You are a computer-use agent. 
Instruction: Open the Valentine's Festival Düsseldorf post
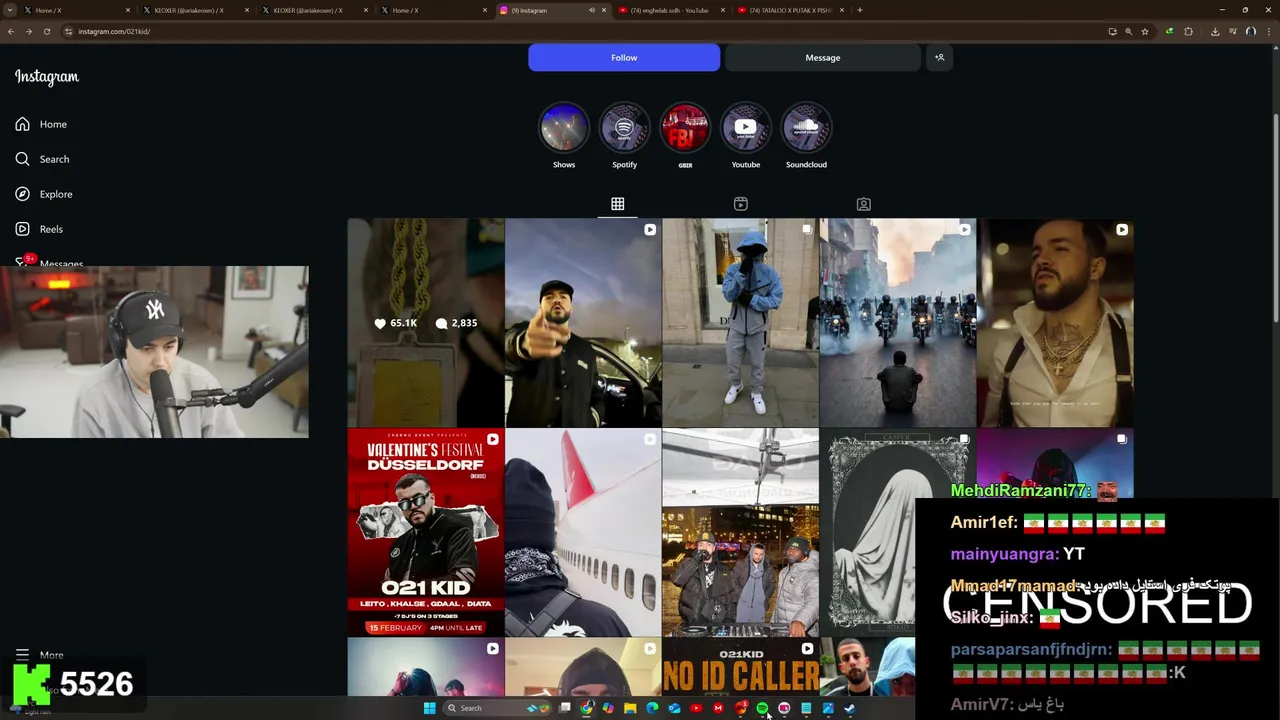pyautogui.click(x=426, y=533)
